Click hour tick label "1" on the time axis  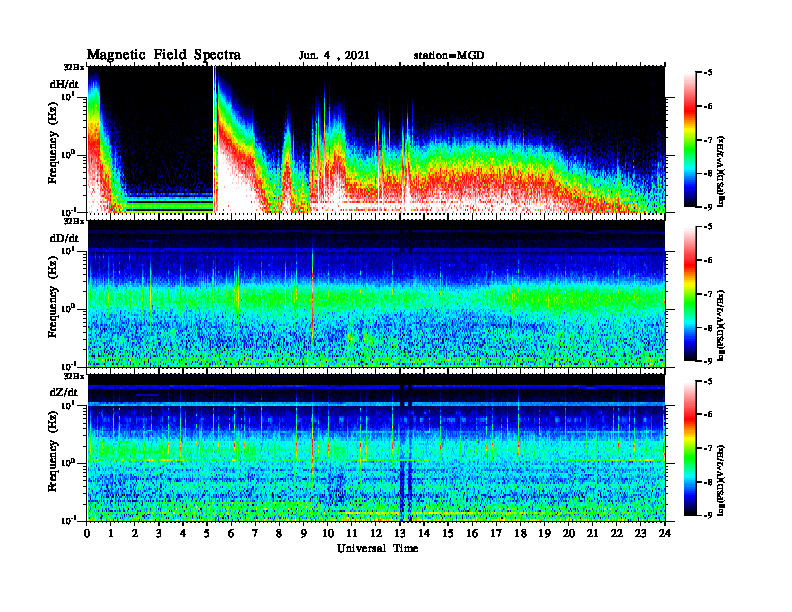112,533
